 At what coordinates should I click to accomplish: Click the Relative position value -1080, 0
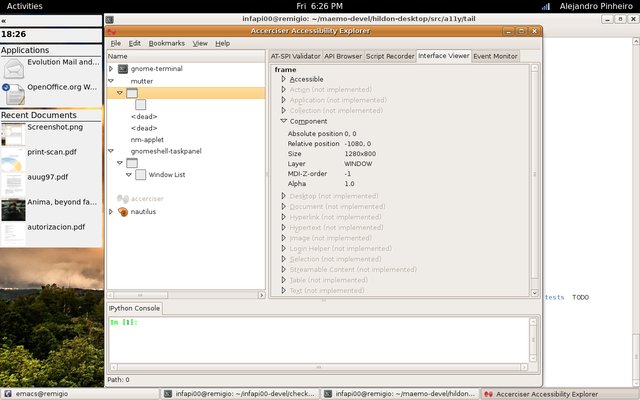click(358, 144)
